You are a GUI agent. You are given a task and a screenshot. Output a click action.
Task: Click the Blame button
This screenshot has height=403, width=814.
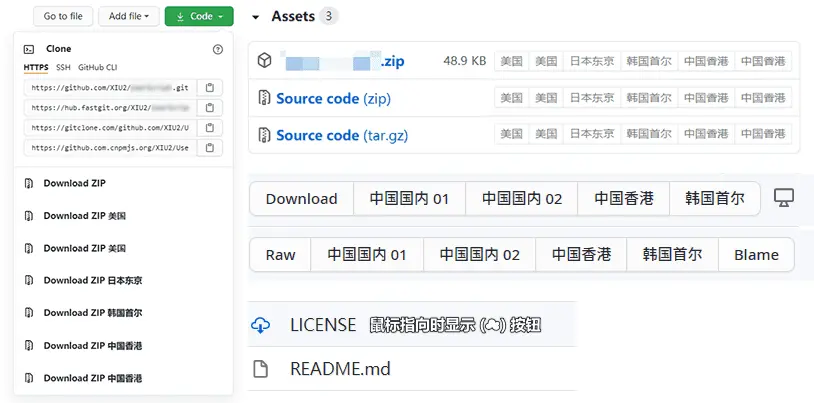pyautogui.click(x=755, y=255)
